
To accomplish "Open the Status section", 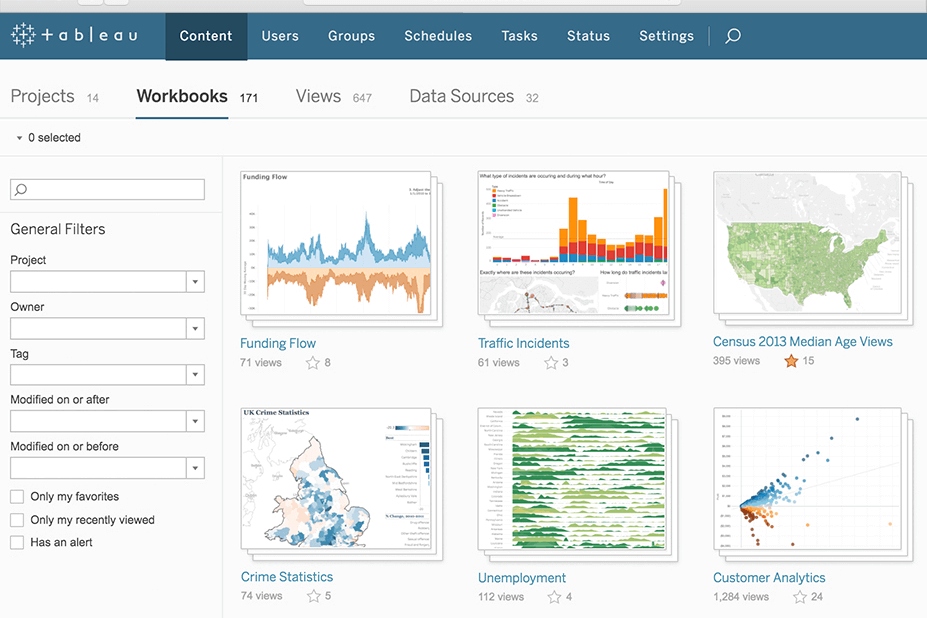I will tap(588, 36).
